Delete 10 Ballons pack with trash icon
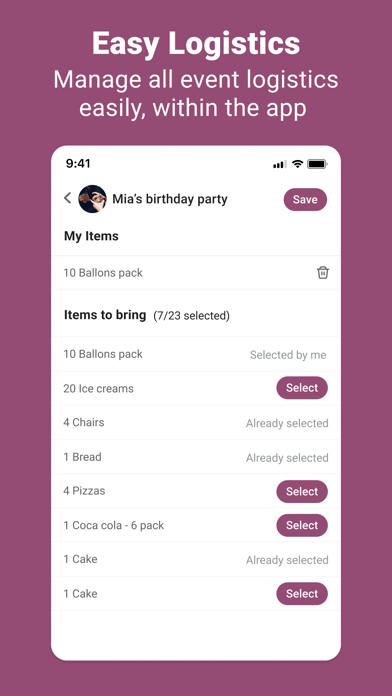 [x=323, y=273]
